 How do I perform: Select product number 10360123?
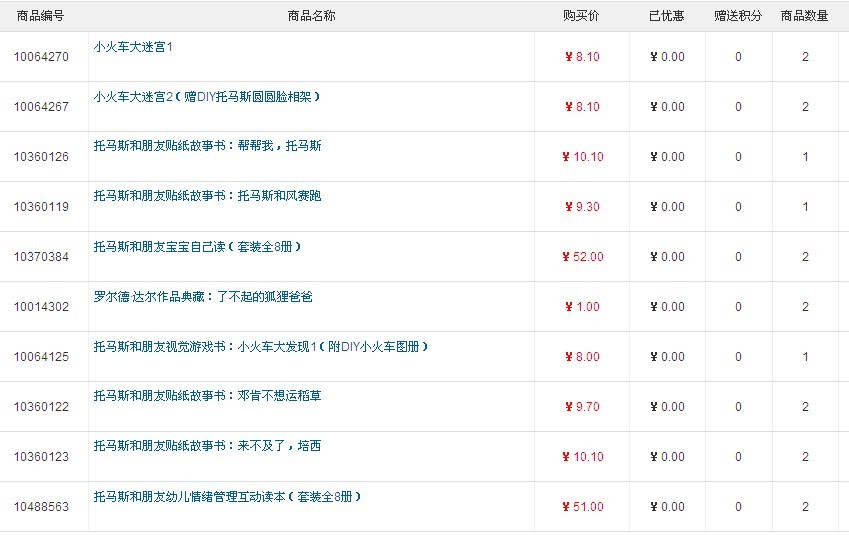click(x=41, y=457)
